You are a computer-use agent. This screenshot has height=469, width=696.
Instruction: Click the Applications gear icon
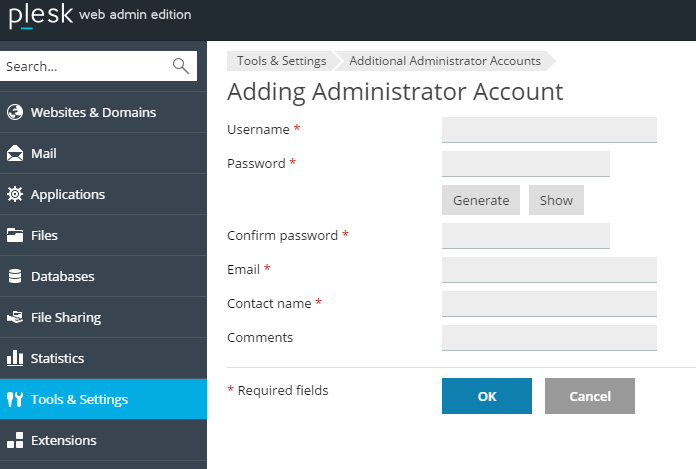click(x=15, y=195)
